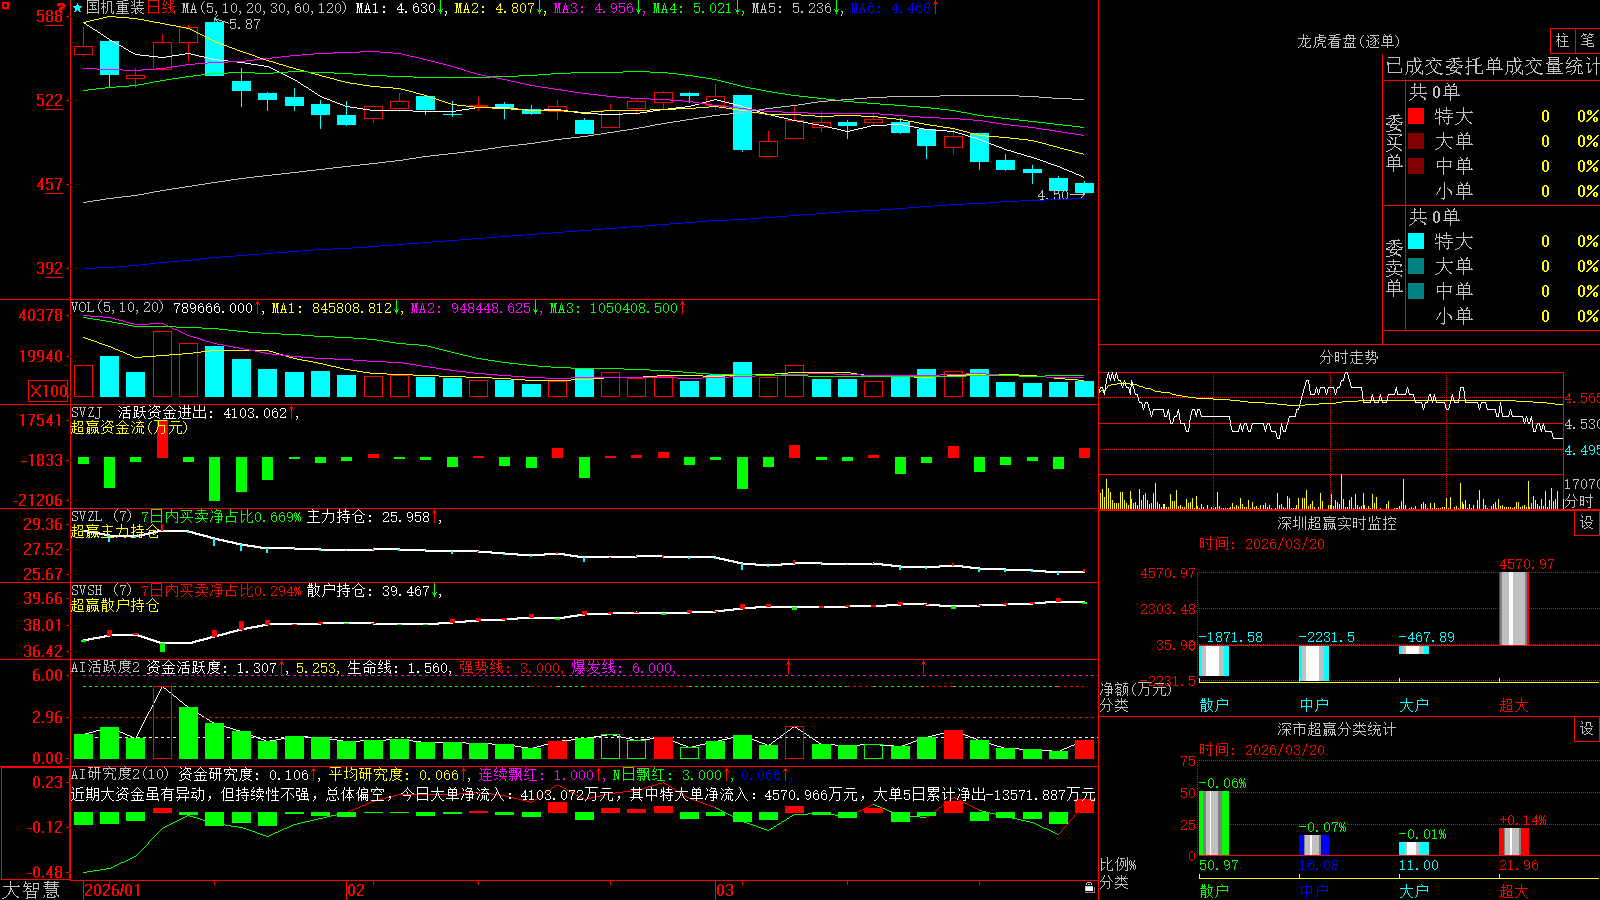1600x900 pixels.
Task: Click the 超大 bar valued 4570.97
Action: (1514, 608)
